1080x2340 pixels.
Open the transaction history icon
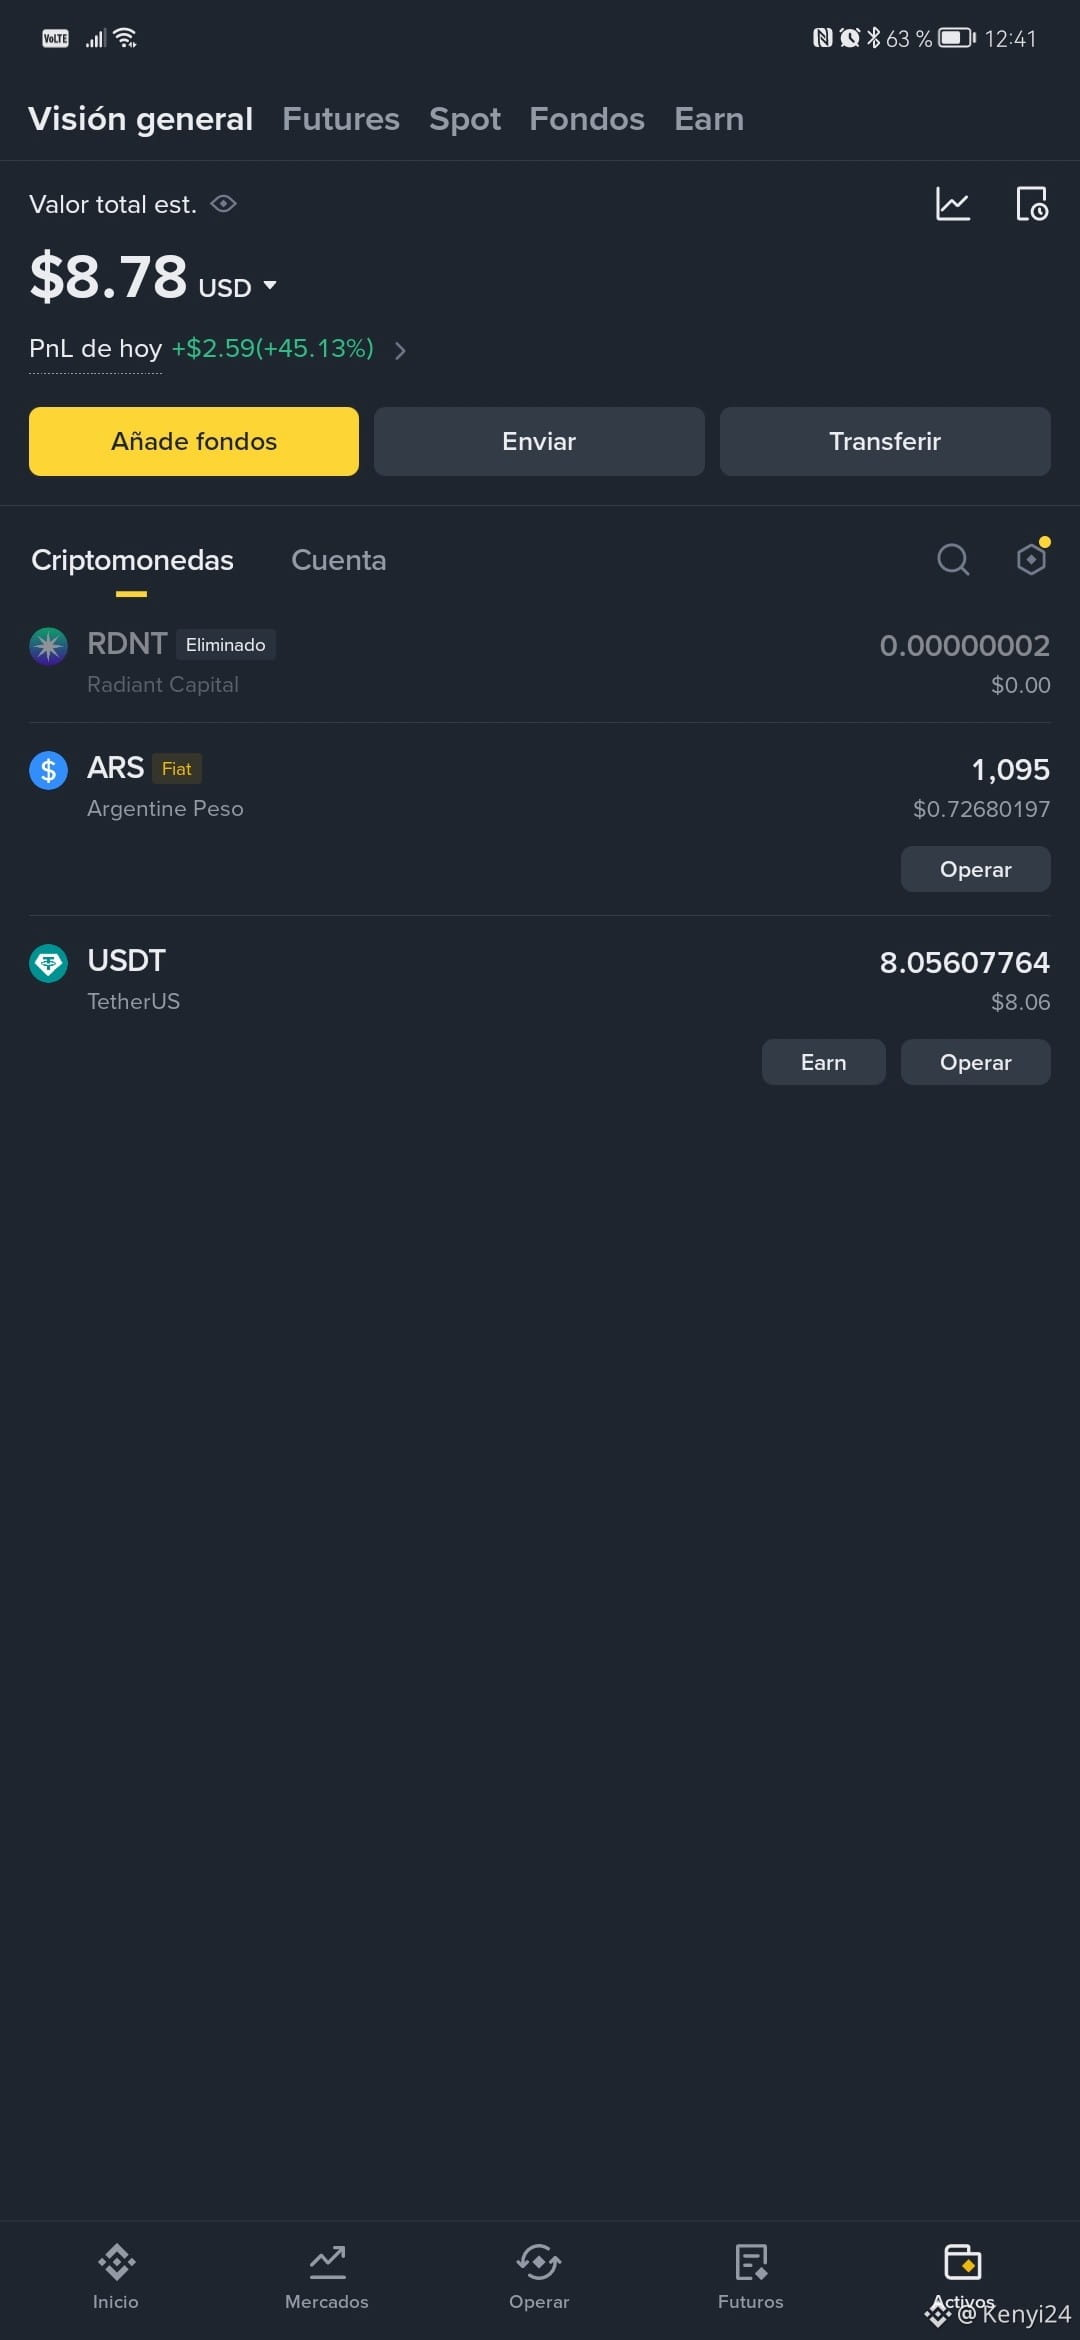click(1031, 204)
